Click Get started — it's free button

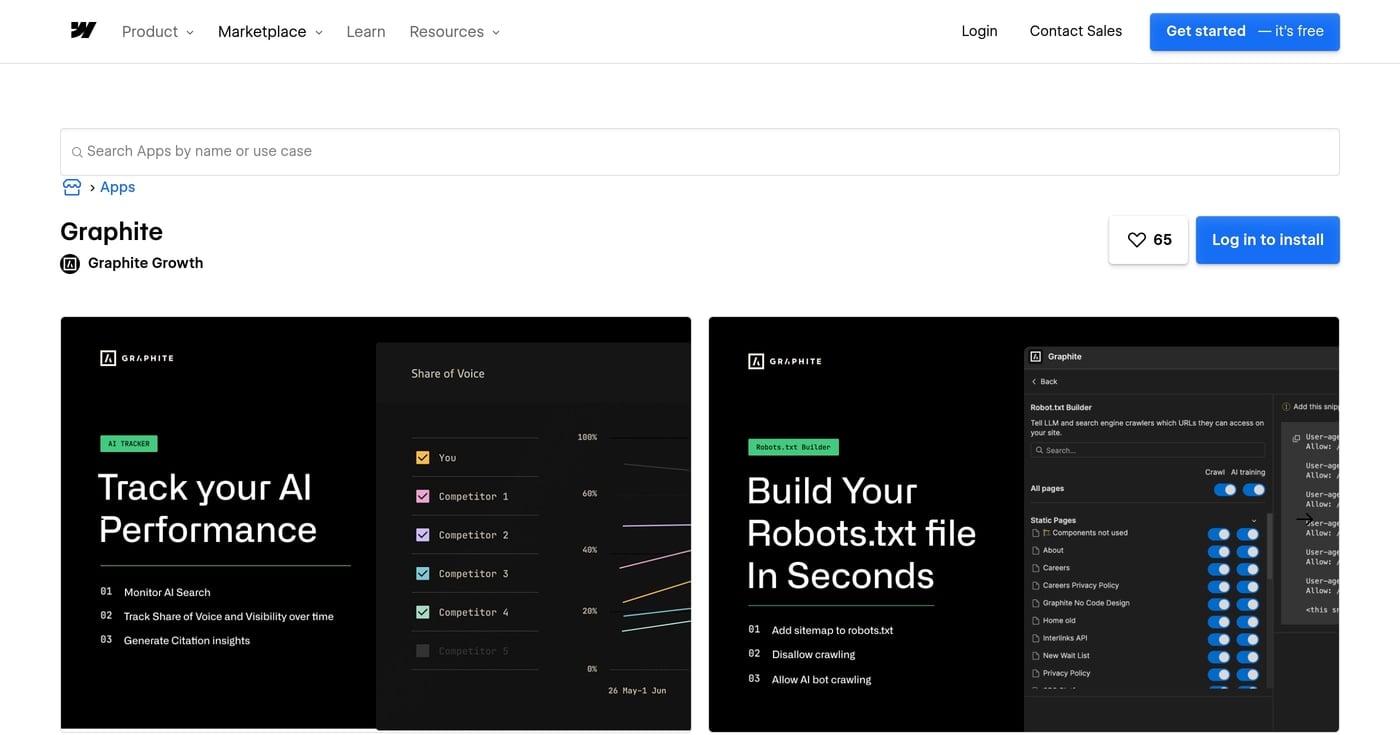click(1245, 32)
